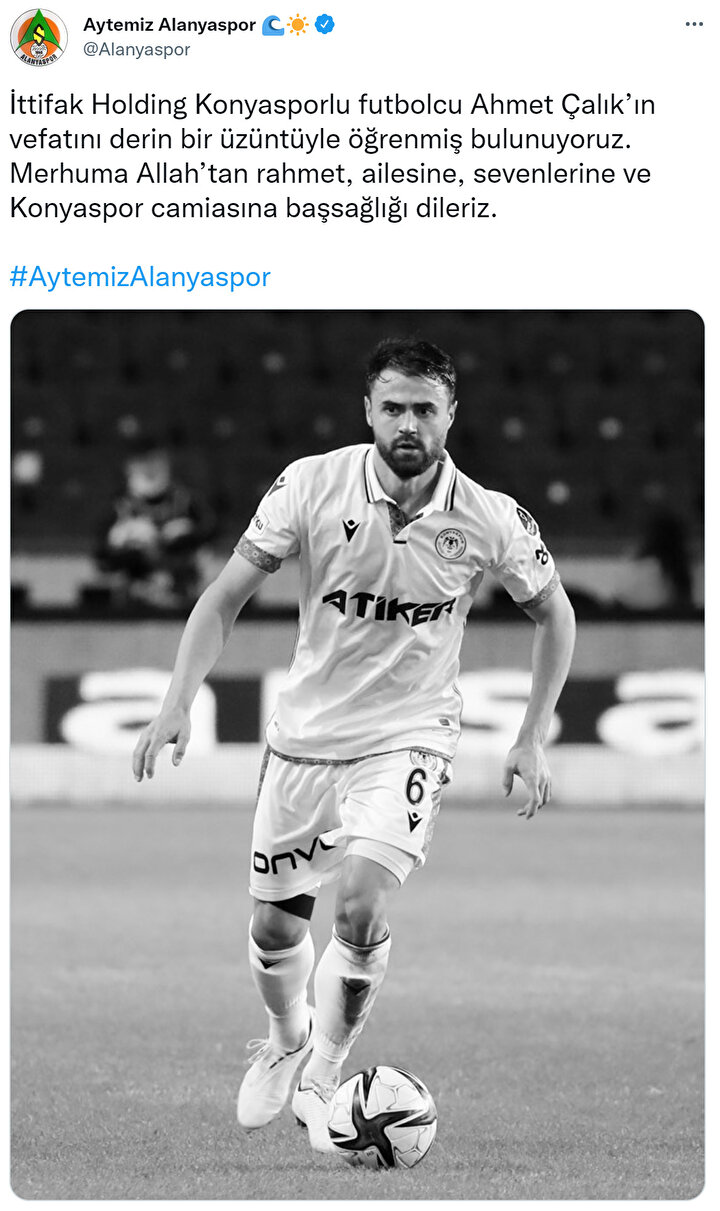Viewport: 720px width, 1211px height.
Task: Open the three-dot more options menu
Action: point(694,24)
